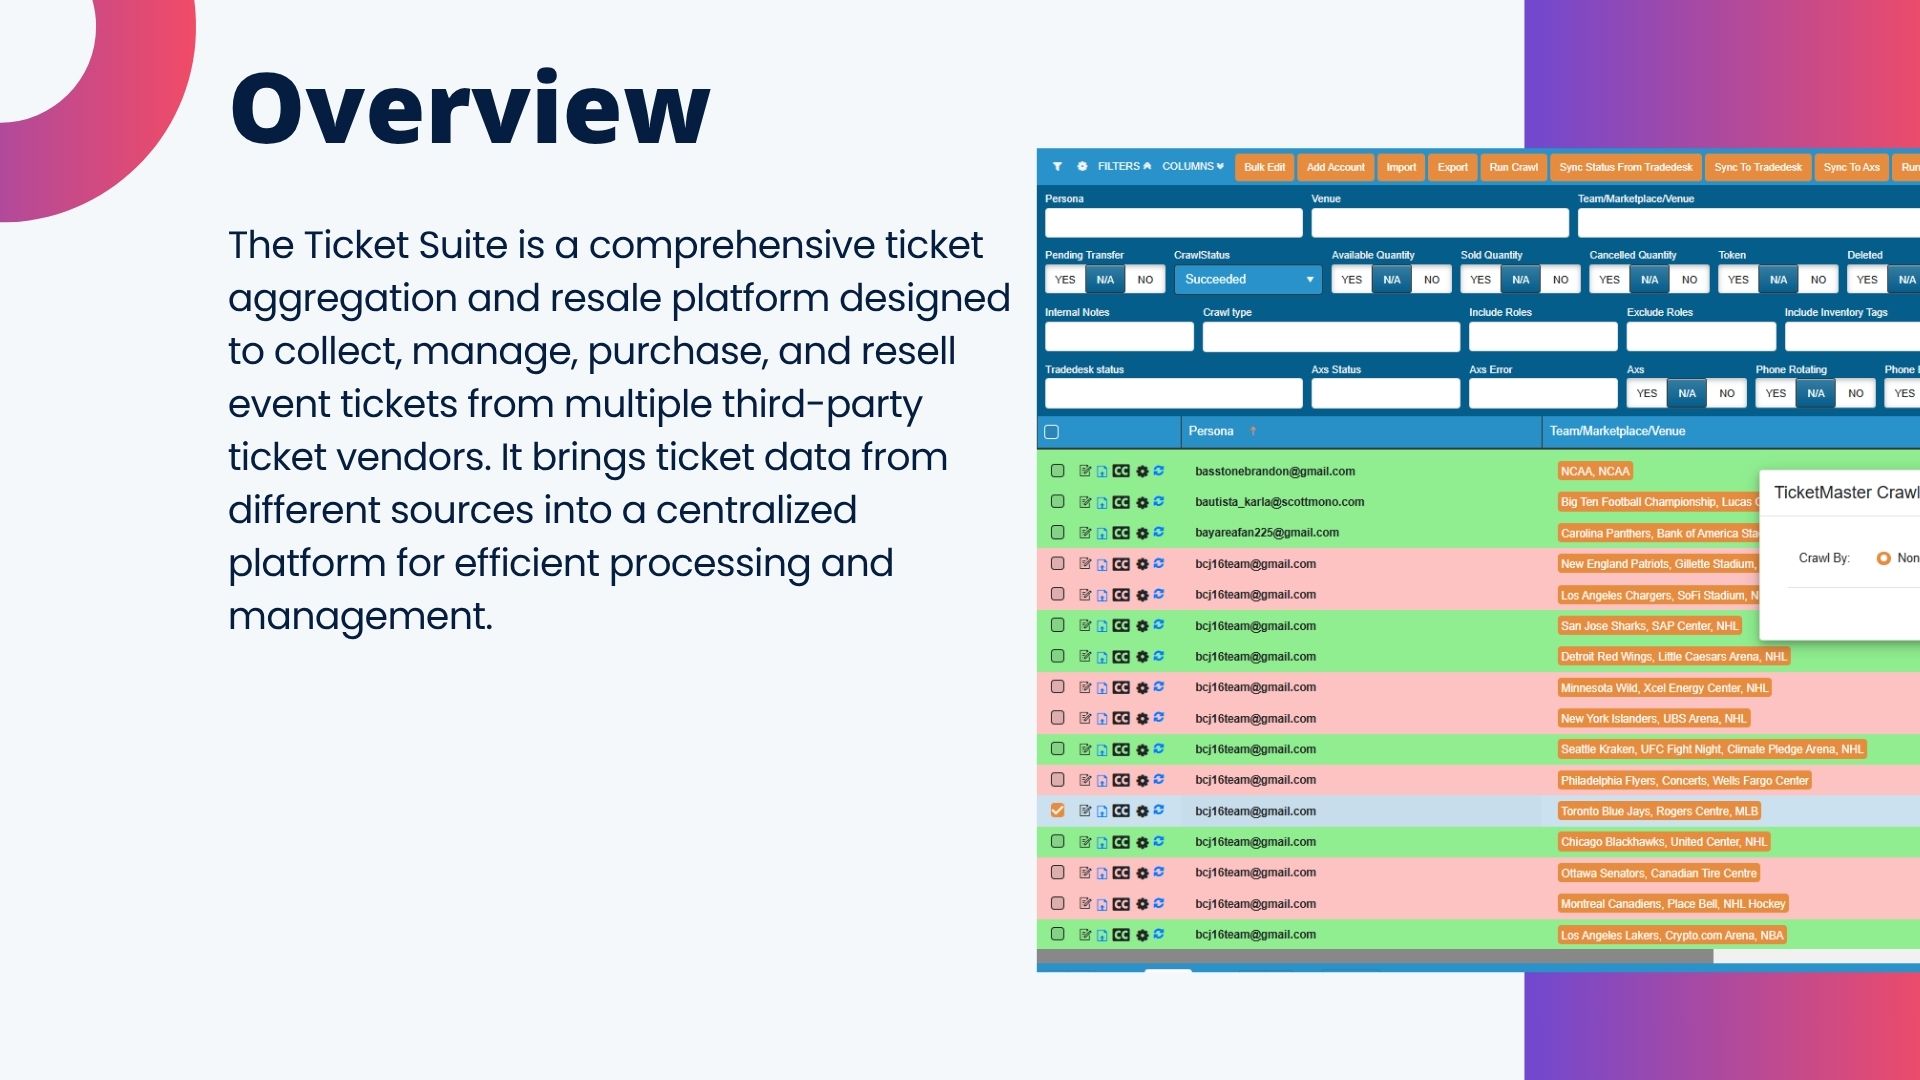Click the refresh icon in the basstonebrandon@gmail.com row

tap(1159, 471)
